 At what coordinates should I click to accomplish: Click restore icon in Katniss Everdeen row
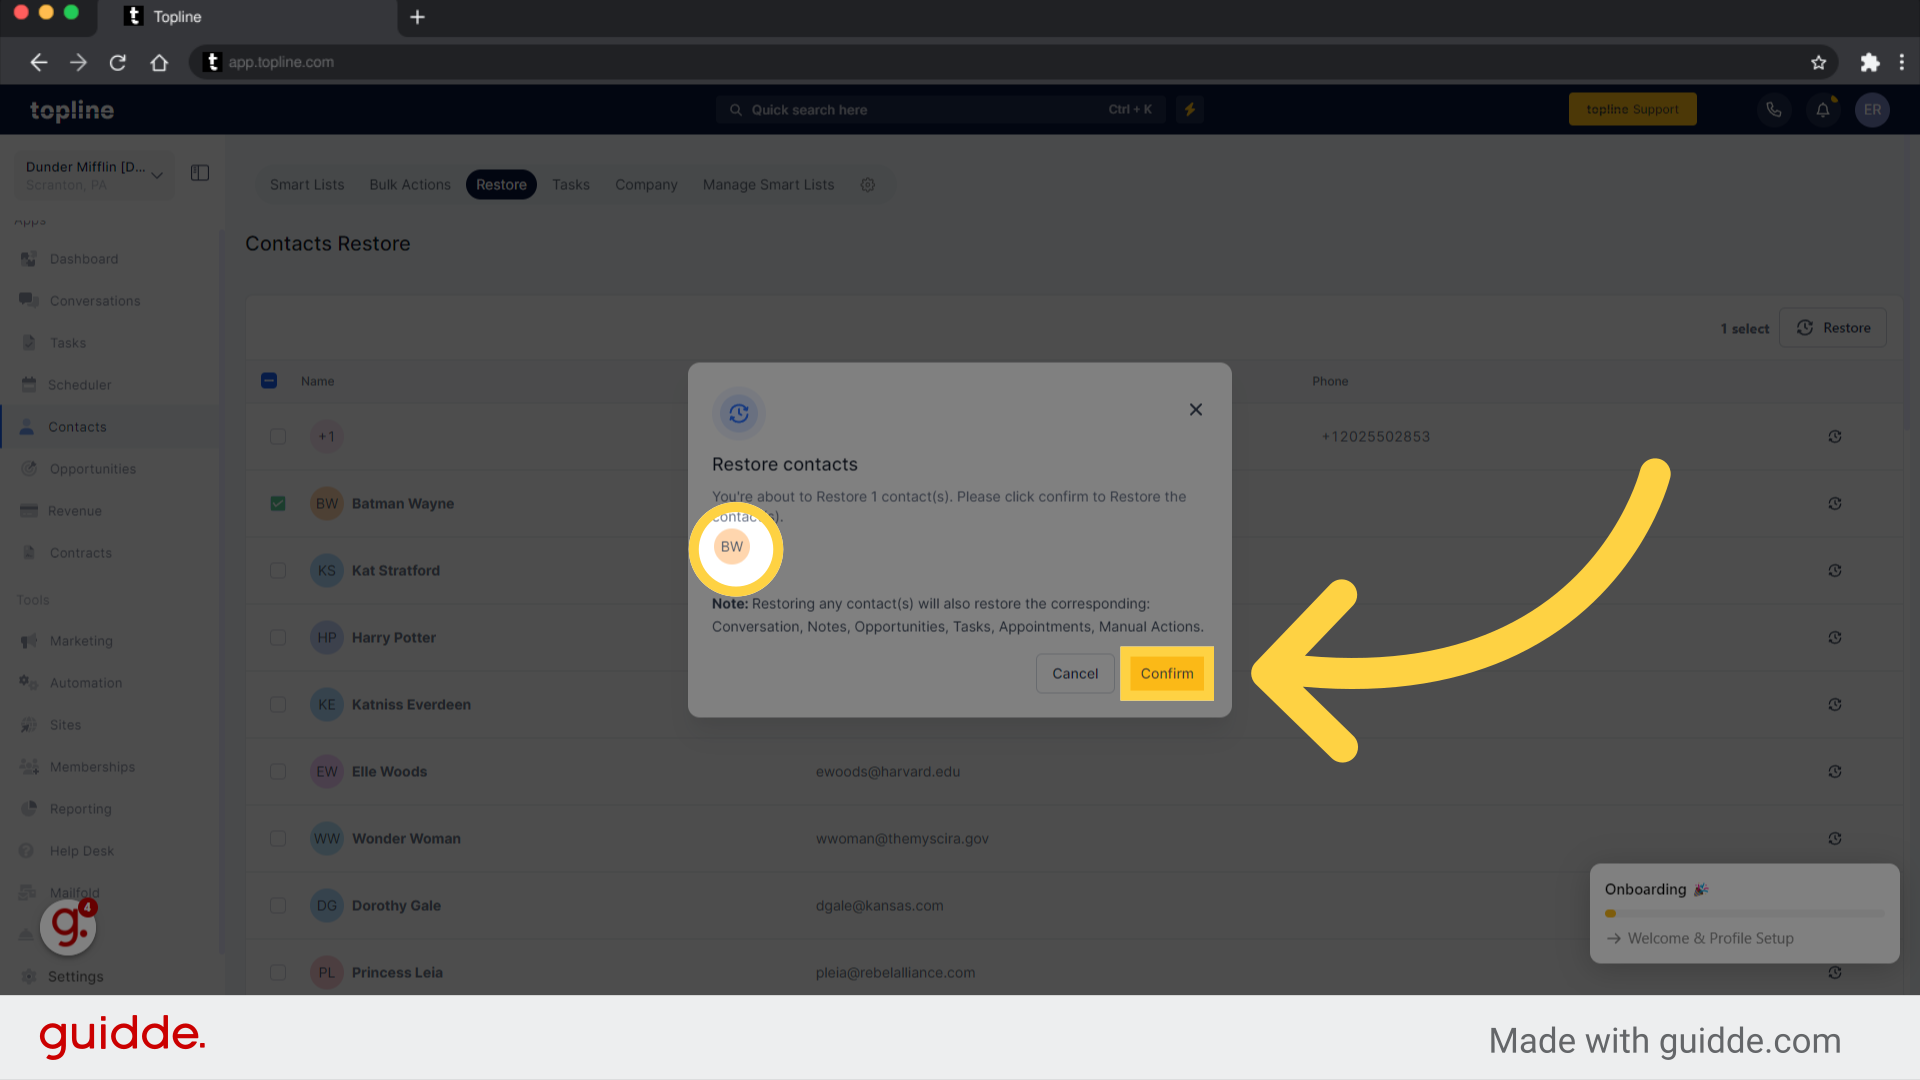click(1835, 705)
